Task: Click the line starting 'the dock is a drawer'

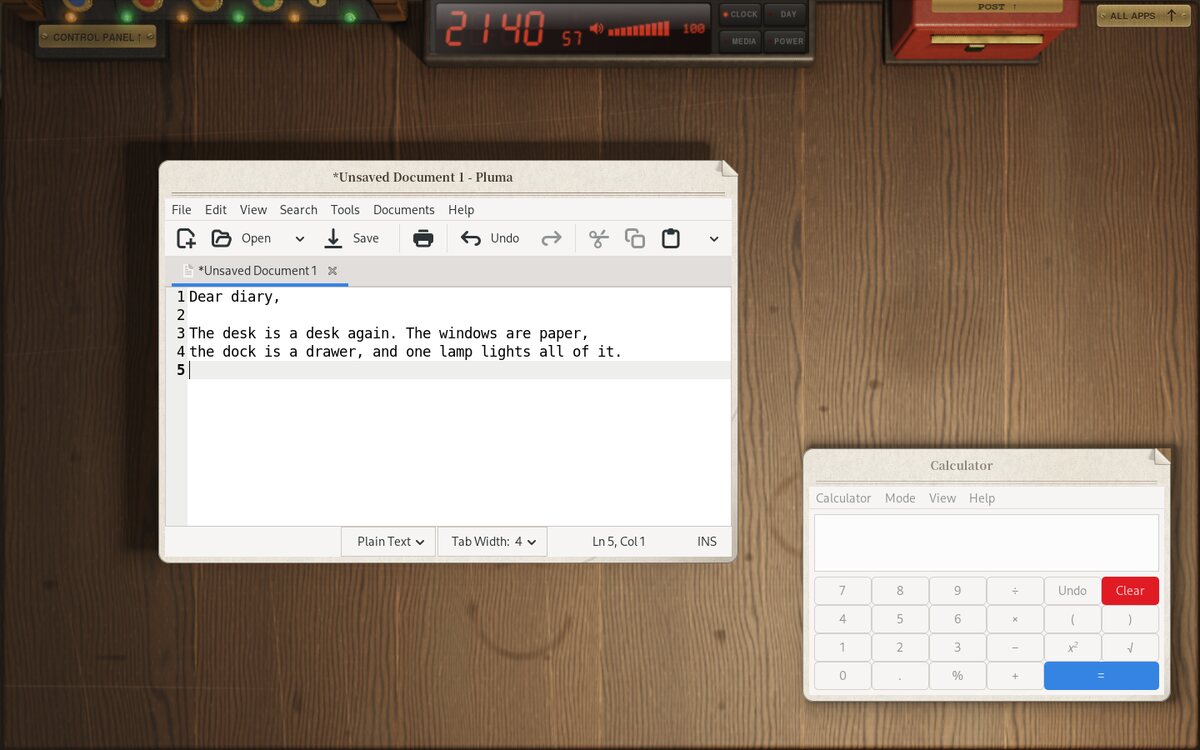Action: coord(405,352)
